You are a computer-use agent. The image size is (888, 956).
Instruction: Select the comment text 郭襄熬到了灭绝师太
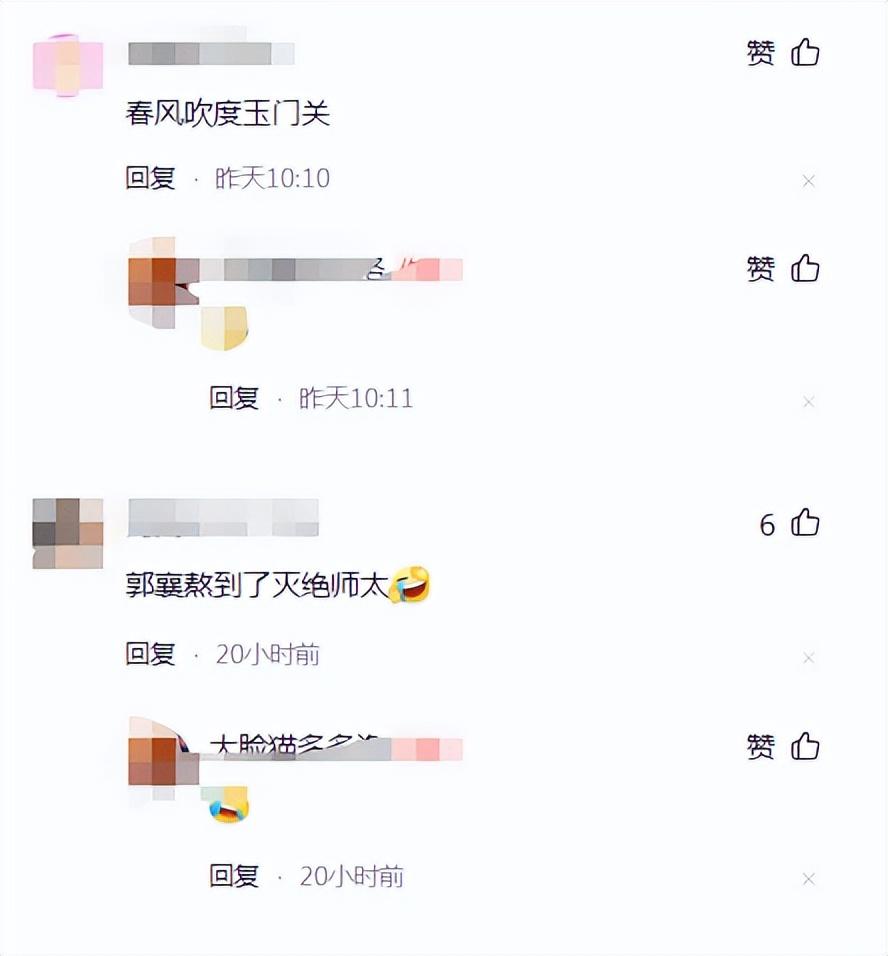[257, 586]
